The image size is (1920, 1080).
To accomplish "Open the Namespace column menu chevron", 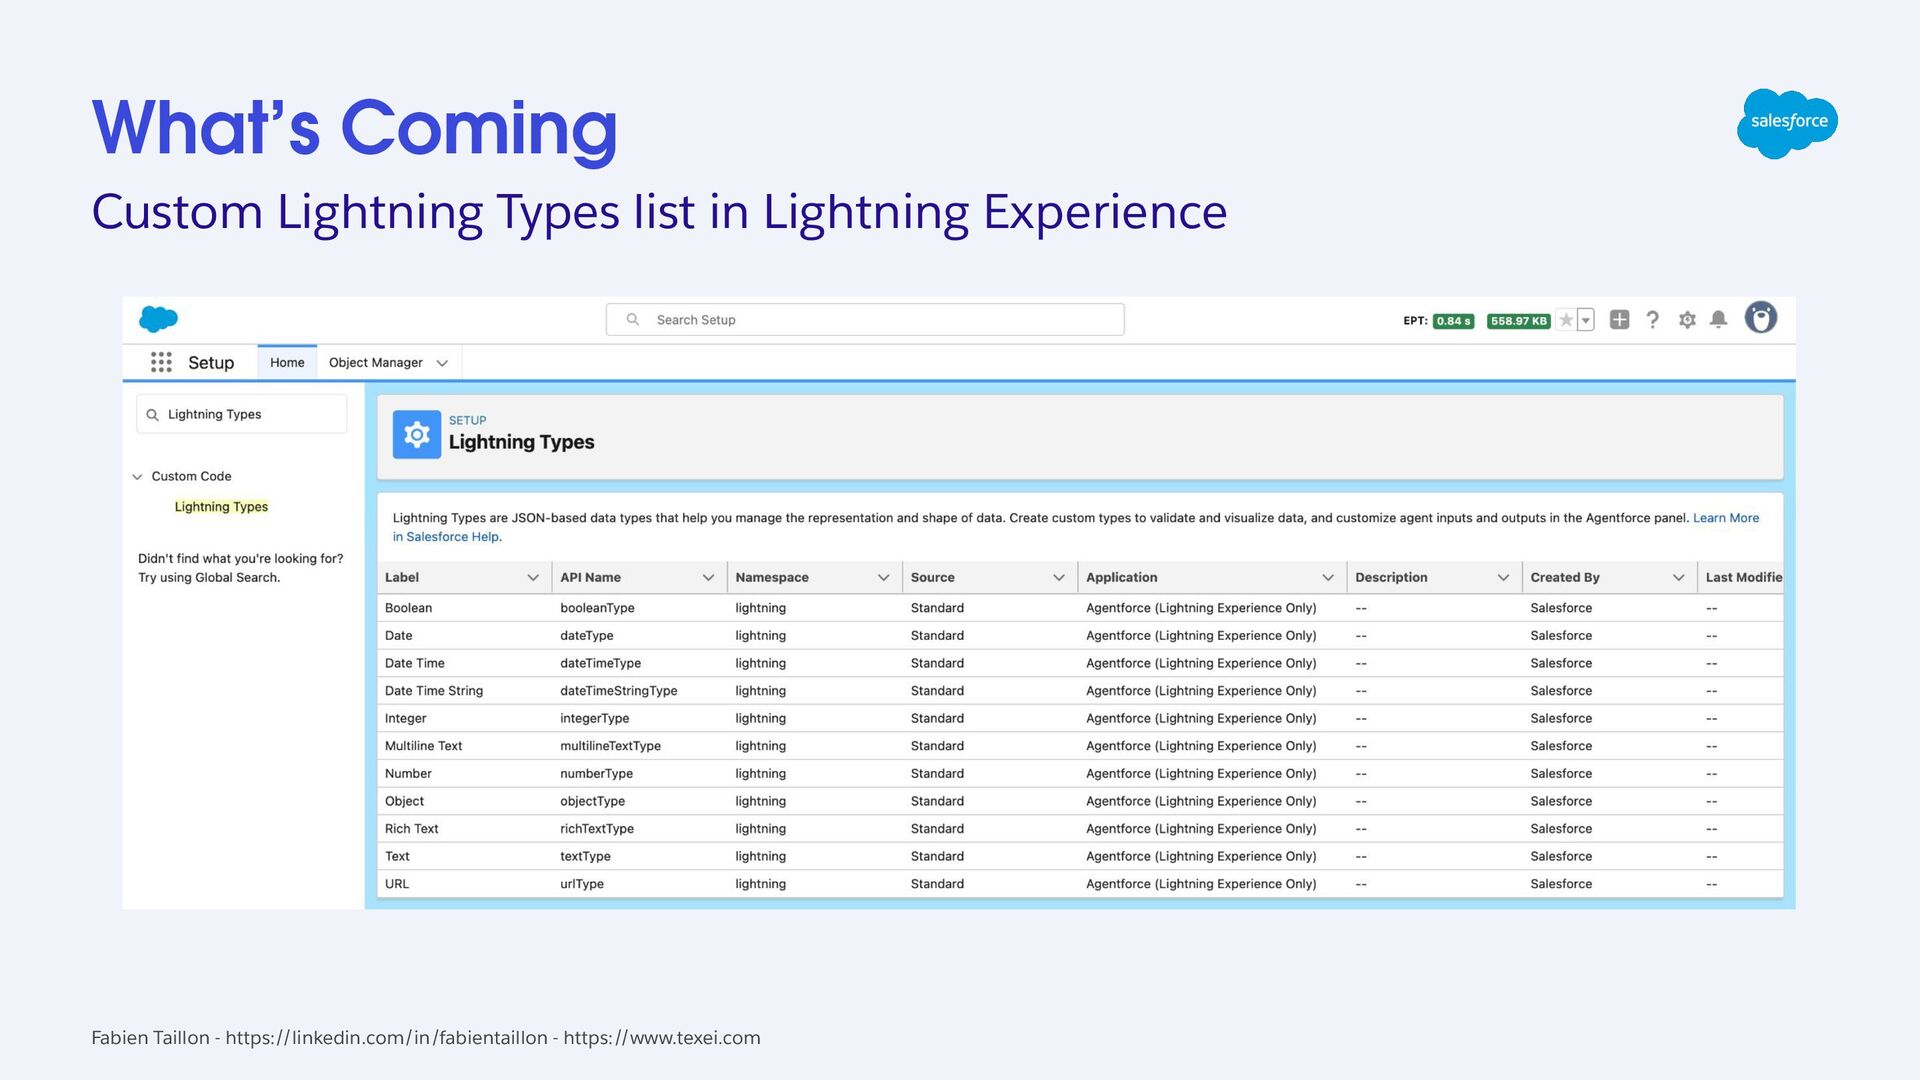I will (884, 578).
